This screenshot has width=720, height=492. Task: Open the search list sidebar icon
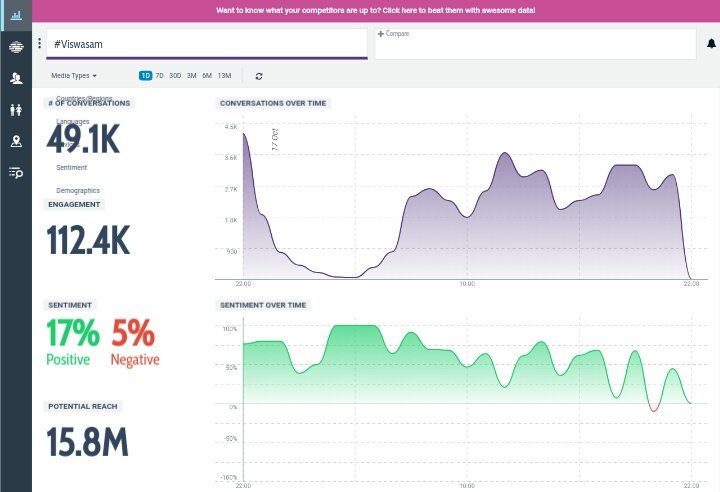coord(16,173)
